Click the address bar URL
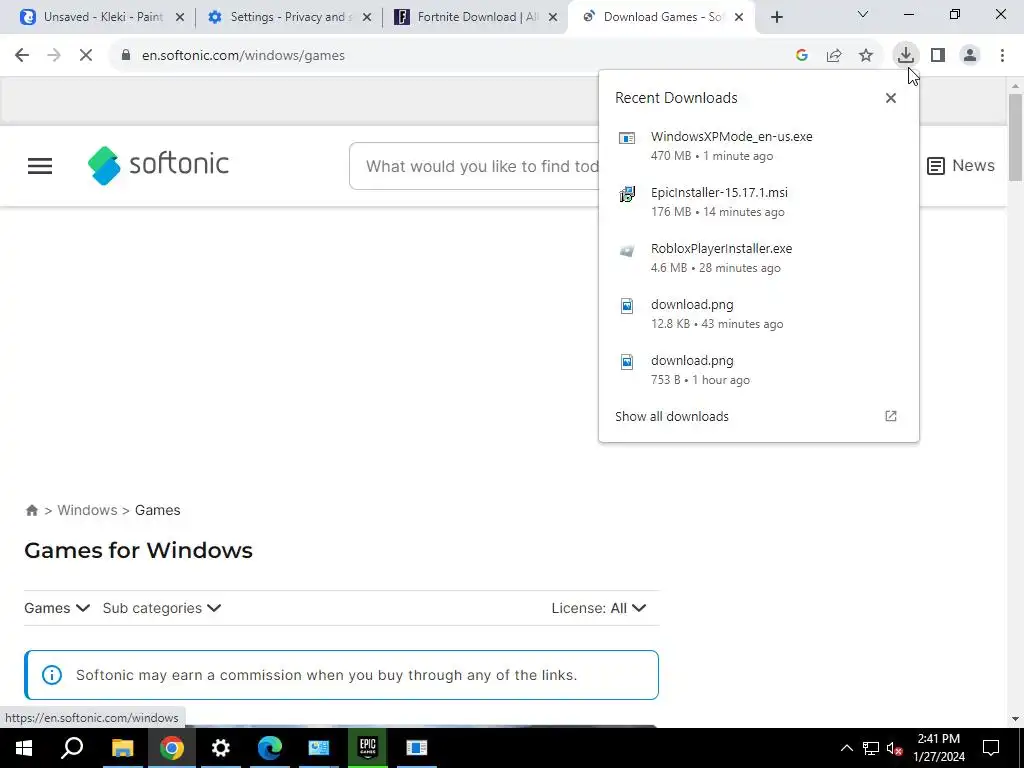Viewport: 1024px width, 768px height. 244,56
